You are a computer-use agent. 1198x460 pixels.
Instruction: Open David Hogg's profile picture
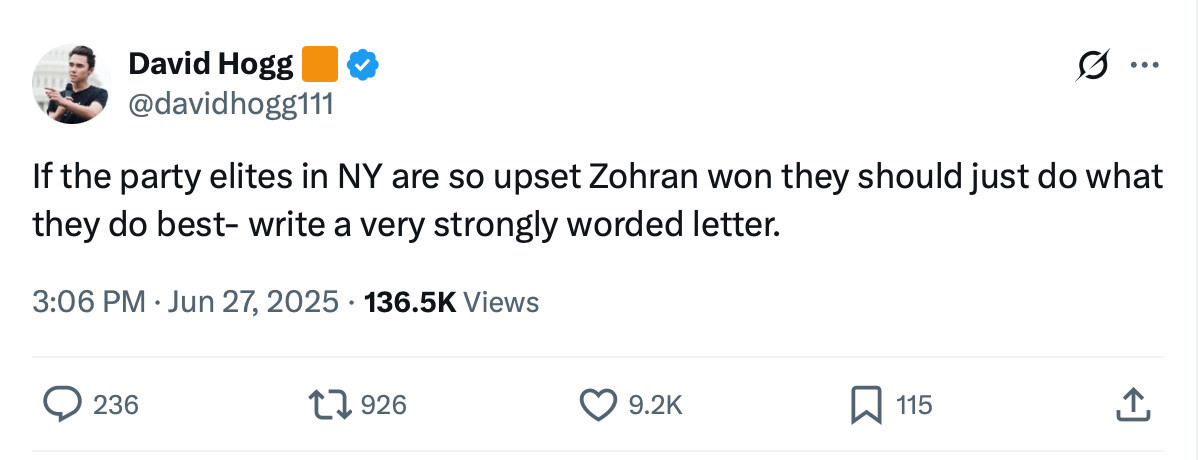tap(71, 83)
